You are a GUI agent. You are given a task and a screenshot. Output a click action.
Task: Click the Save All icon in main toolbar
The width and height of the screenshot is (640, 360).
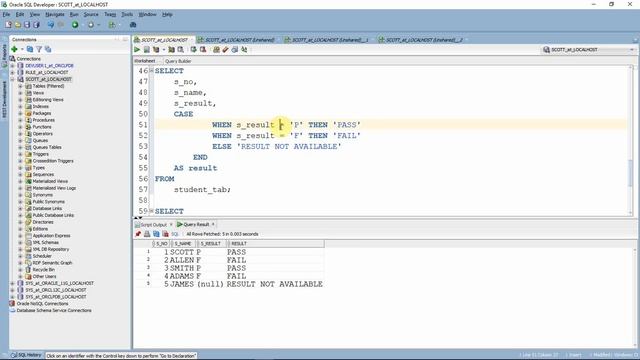point(36,25)
